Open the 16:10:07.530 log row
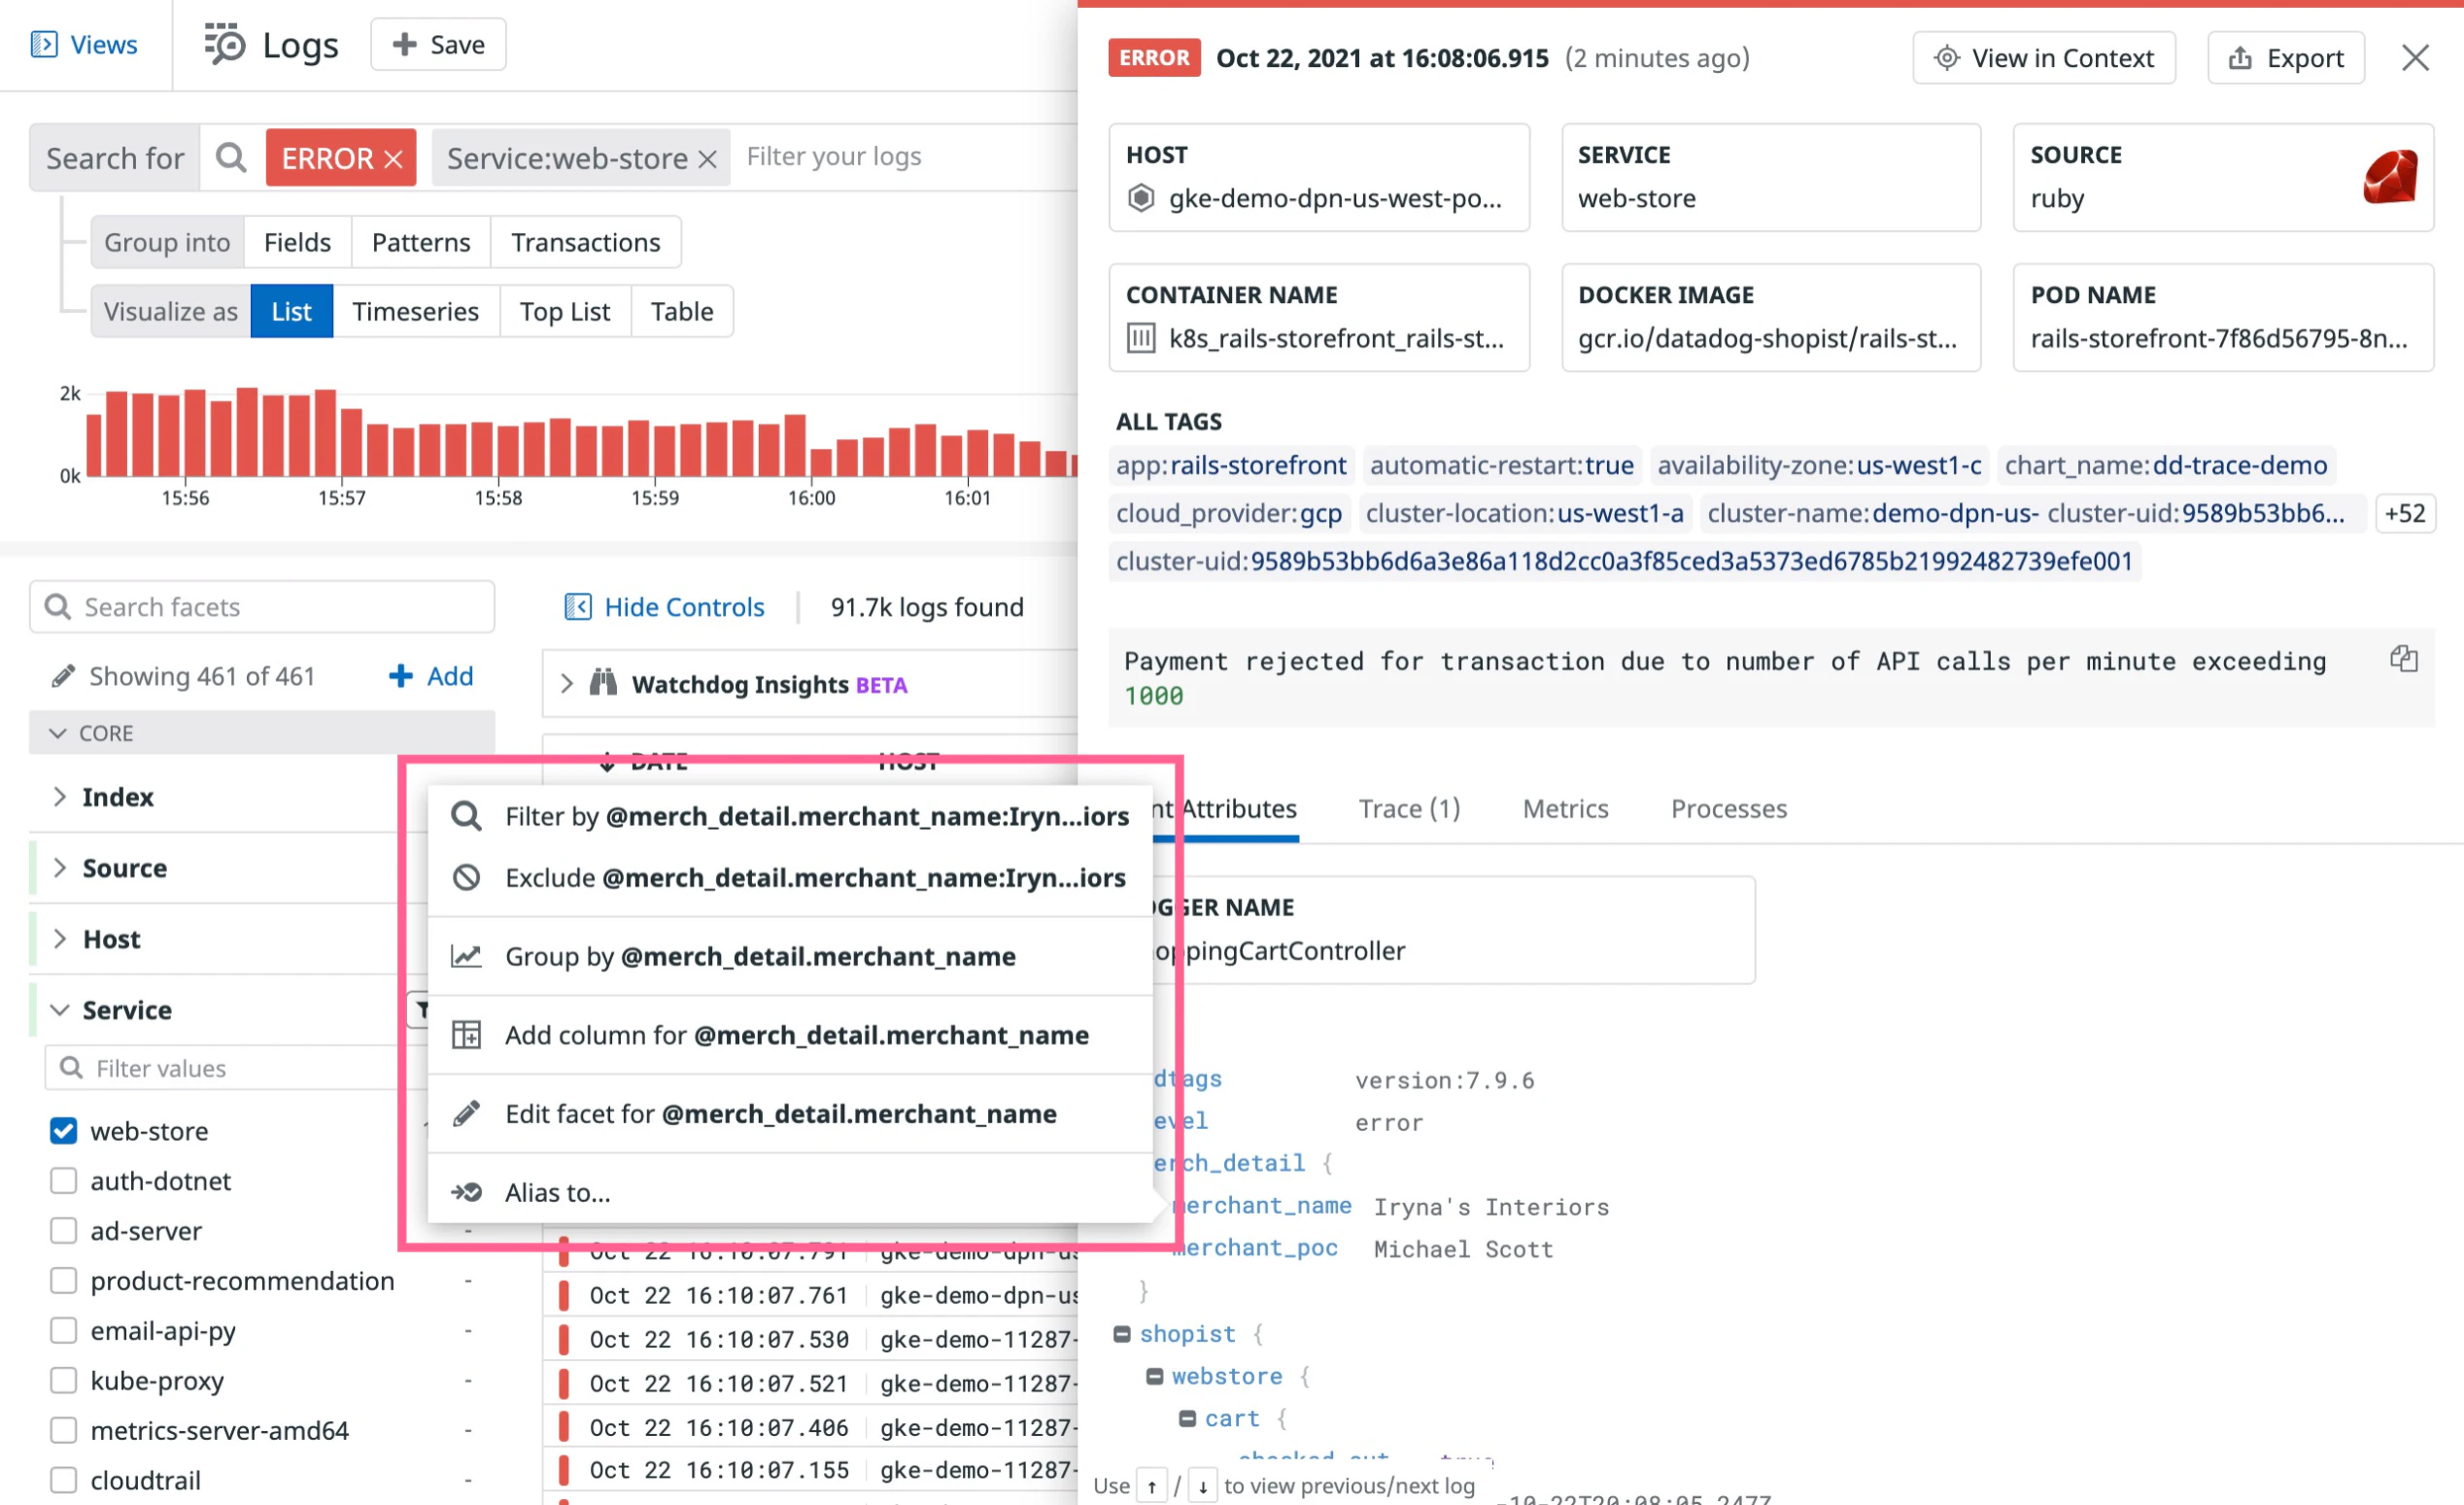Image resolution: width=2464 pixels, height=1505 pixels. [812, 1339]
